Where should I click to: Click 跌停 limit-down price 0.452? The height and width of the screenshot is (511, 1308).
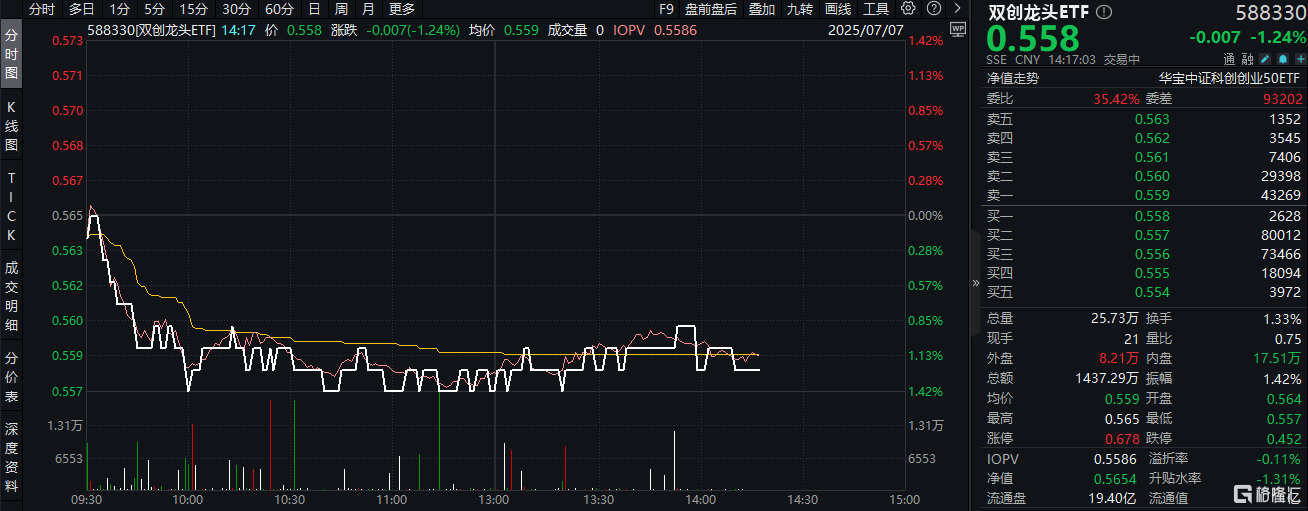[1284, 438]
